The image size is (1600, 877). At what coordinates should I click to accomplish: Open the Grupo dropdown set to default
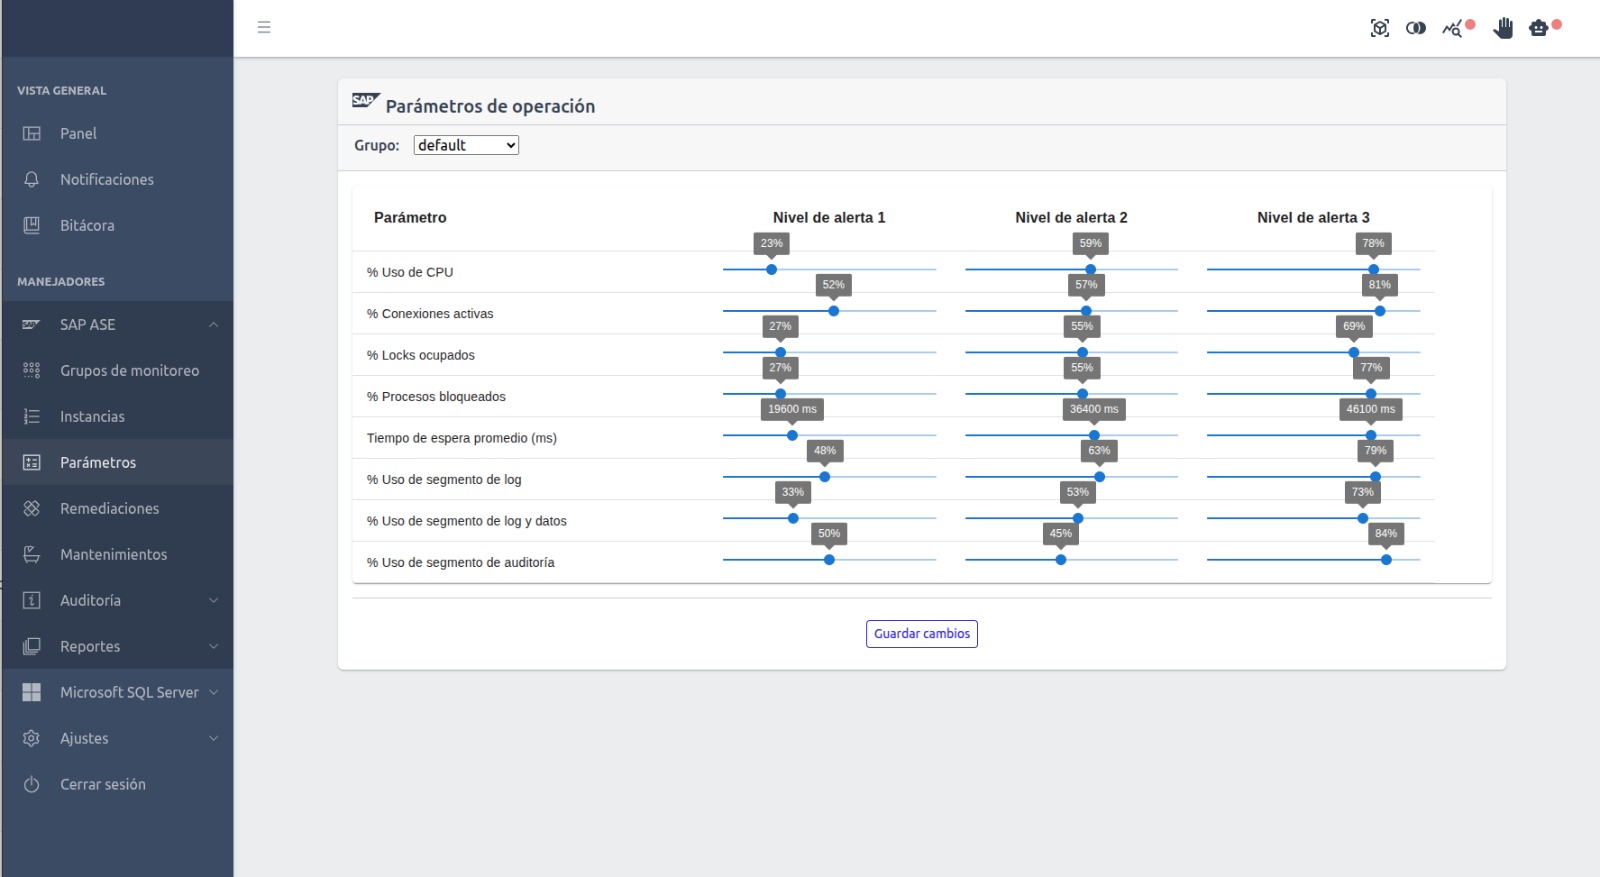(x=466, y=145)
